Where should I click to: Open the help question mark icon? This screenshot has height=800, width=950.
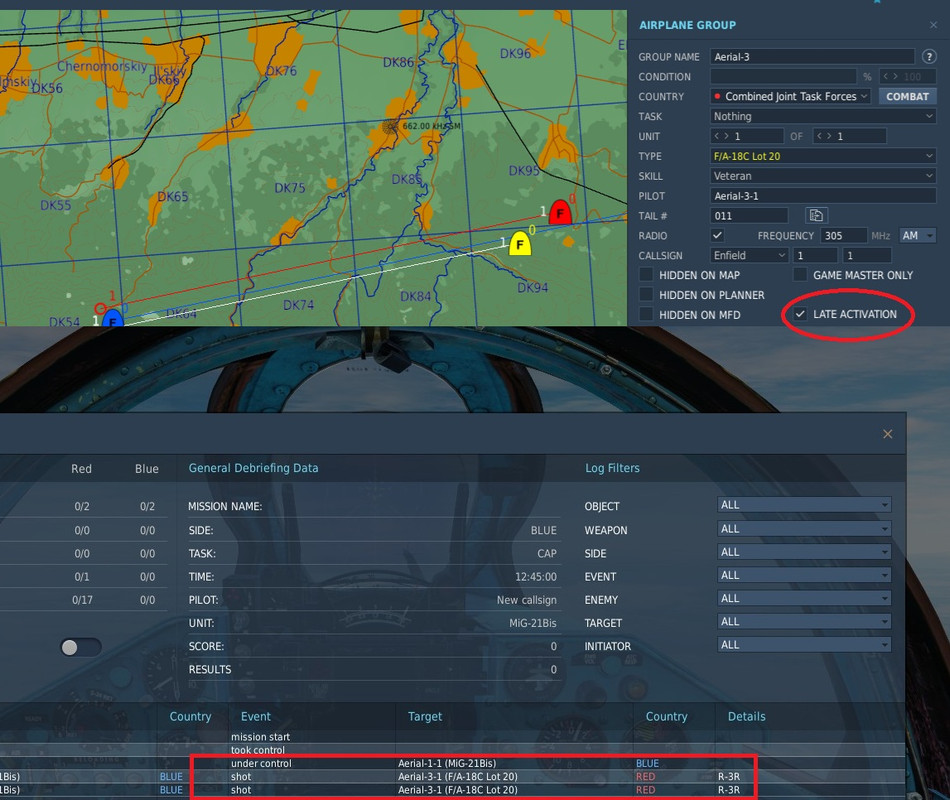(929, 56)
